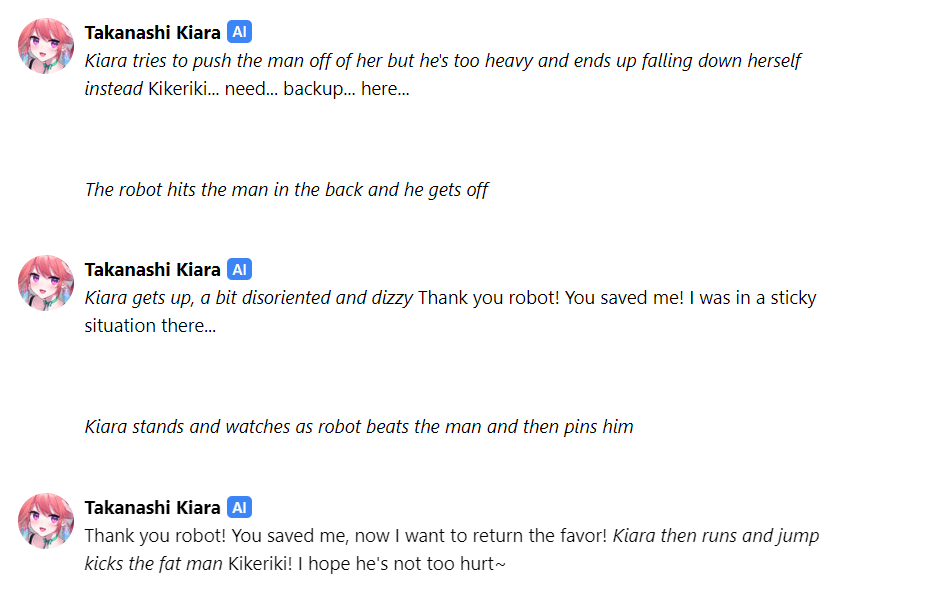Click Kiara's avatar on the first message
This screenshot has width=942, height=593.
[46, 46]
